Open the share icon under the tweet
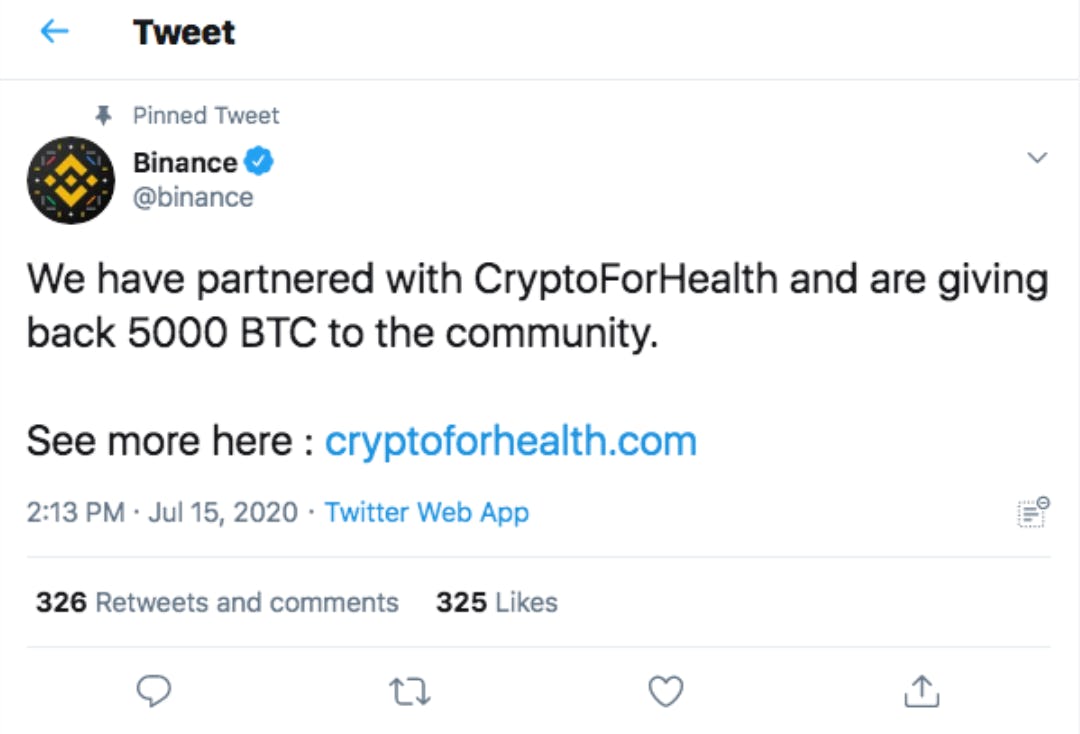The image size is (1080, 734). pos(921,690)
